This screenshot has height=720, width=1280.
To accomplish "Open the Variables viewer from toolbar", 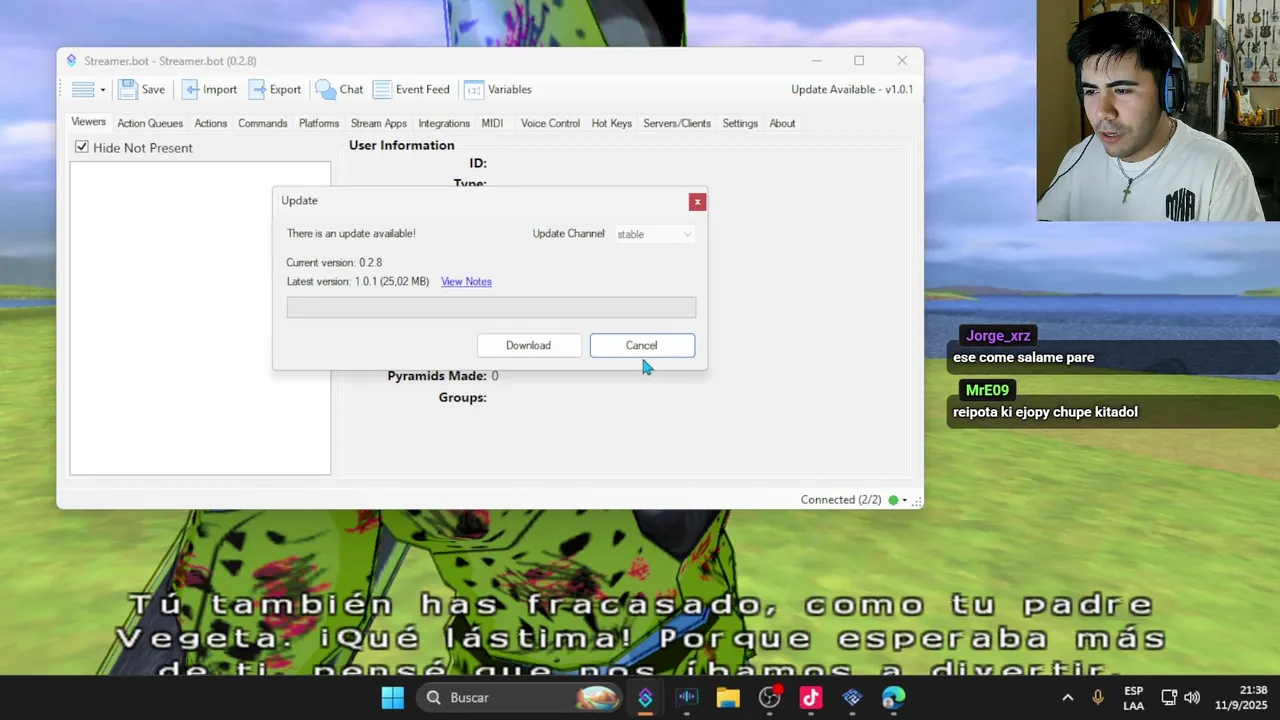I will pyautogui.click(x=498, y=90).
